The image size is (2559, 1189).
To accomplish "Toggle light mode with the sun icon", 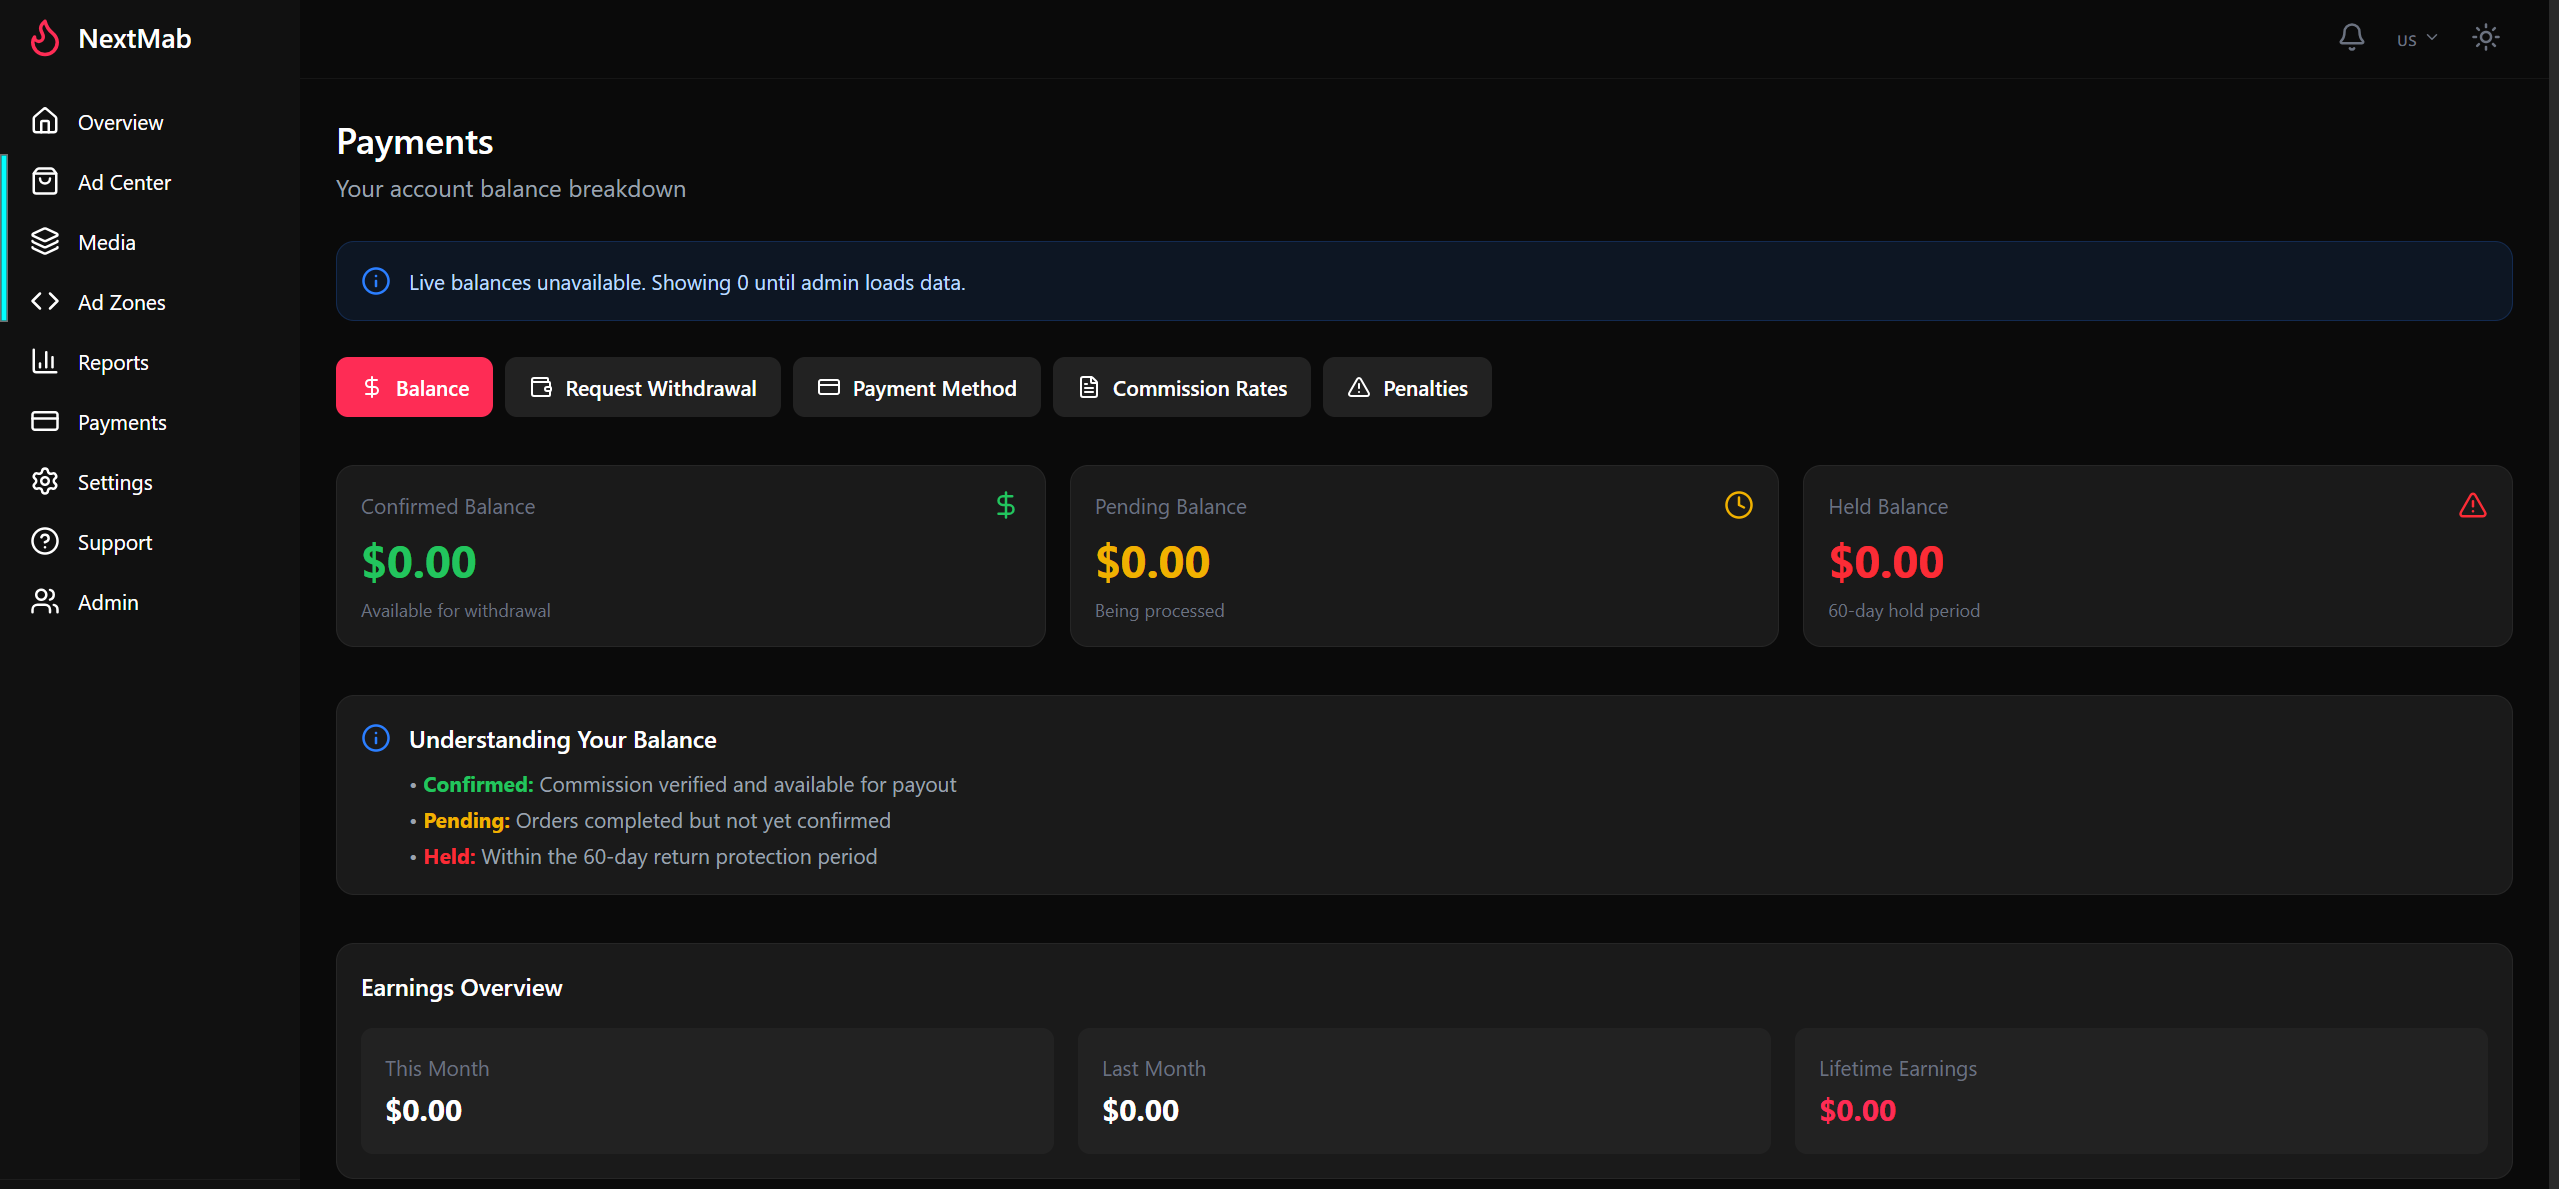I will pyautogui.click(x=2485, y=37).
